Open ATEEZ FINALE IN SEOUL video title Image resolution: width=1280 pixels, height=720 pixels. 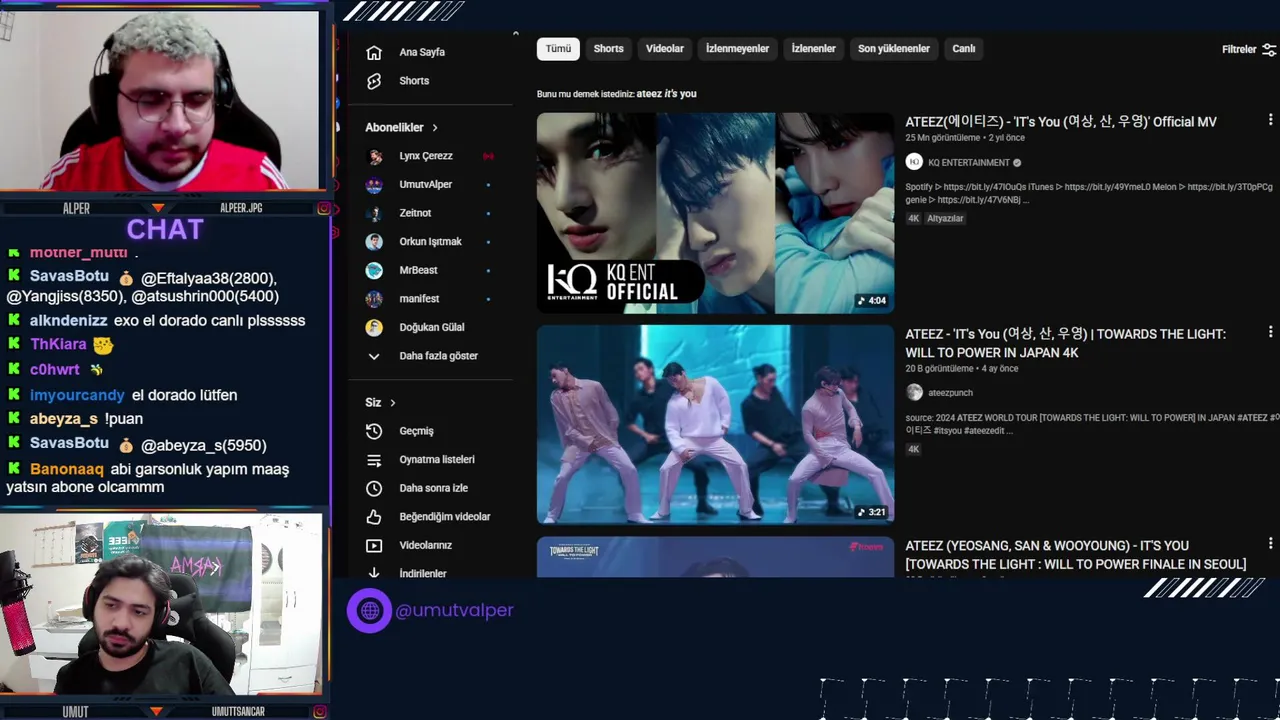(1076, 555)
